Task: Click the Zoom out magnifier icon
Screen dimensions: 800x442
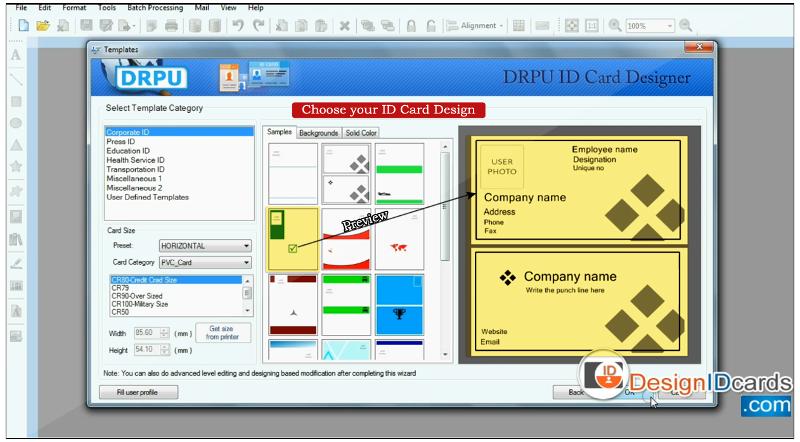Action: [x=686, y=26]
